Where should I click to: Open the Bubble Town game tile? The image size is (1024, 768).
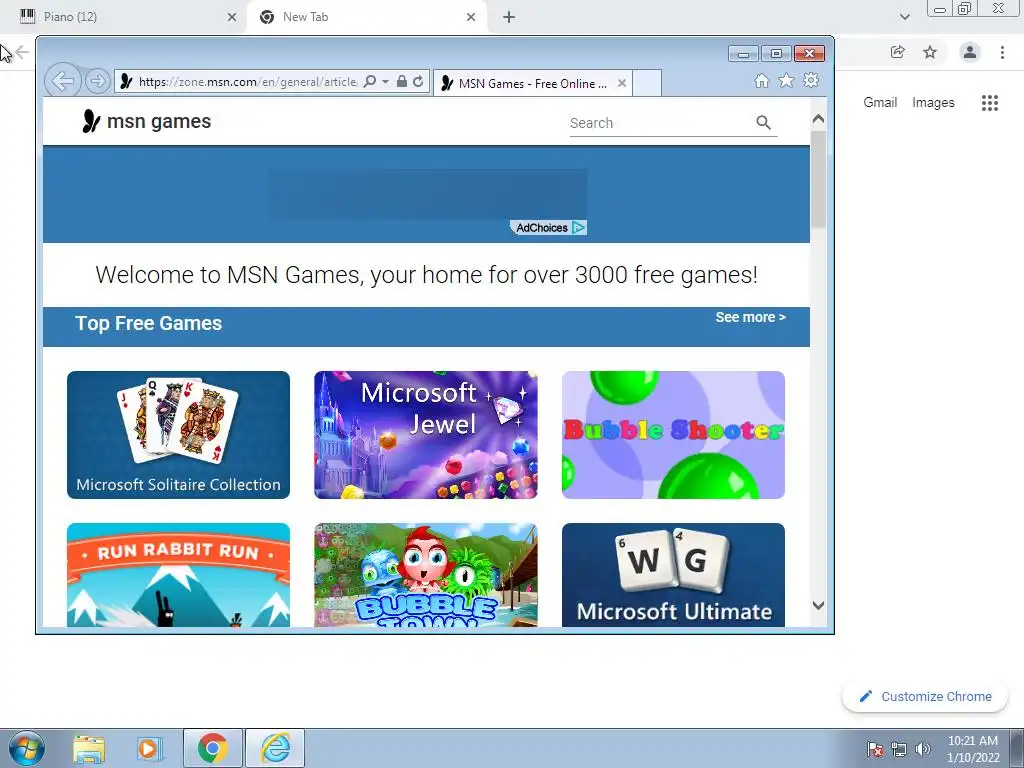426,575
